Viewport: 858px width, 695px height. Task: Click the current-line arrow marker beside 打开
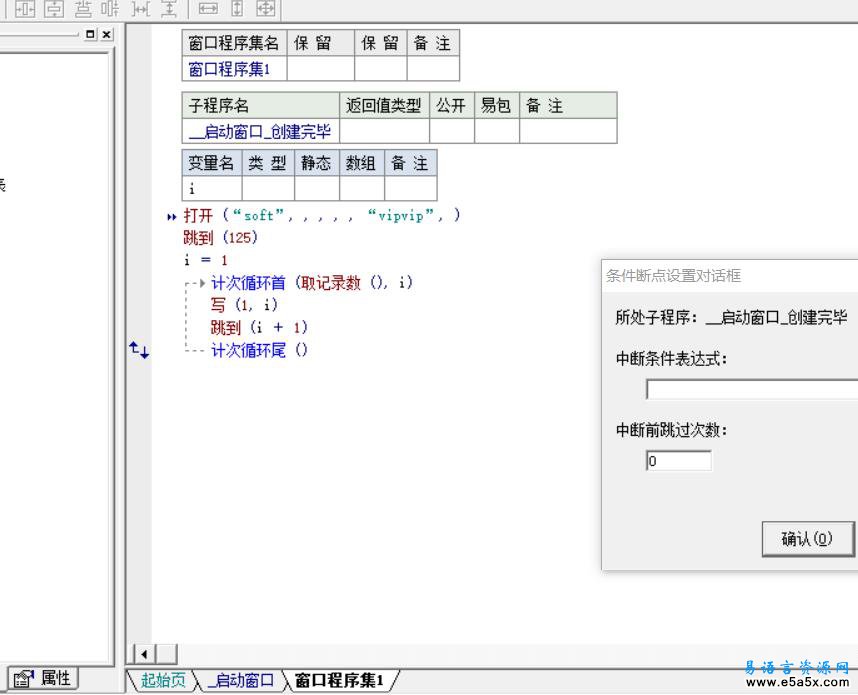coord(171,217)
